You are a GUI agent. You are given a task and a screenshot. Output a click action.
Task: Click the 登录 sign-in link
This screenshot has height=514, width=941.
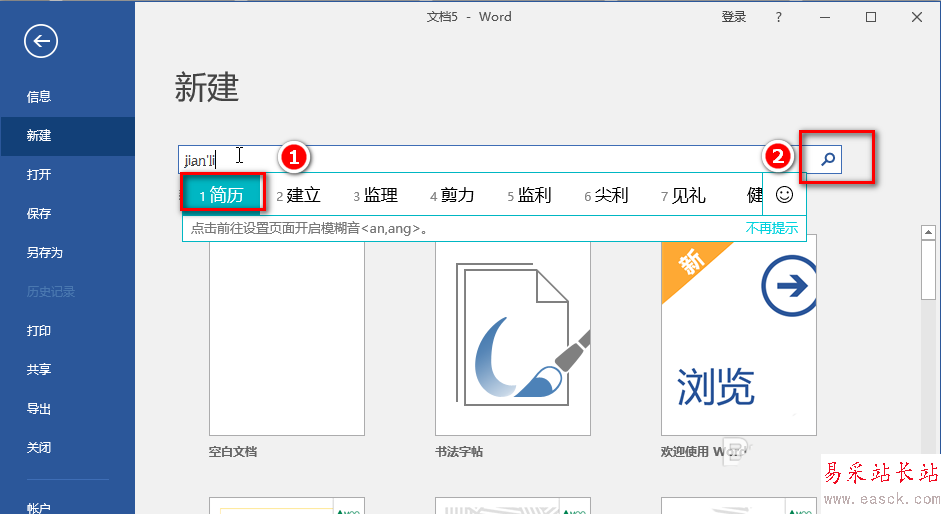(x=733, y=17)
